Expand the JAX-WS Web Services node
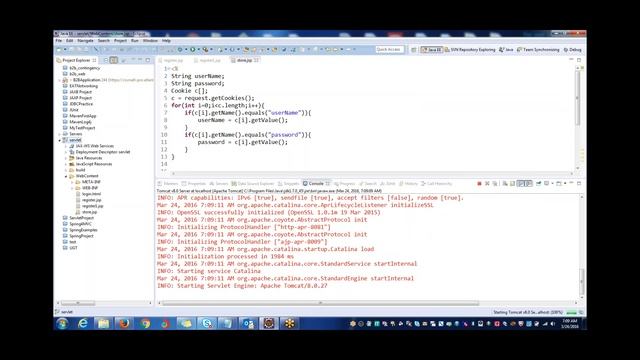The width and height of the screenshot is (640, 360). point(66,146)
